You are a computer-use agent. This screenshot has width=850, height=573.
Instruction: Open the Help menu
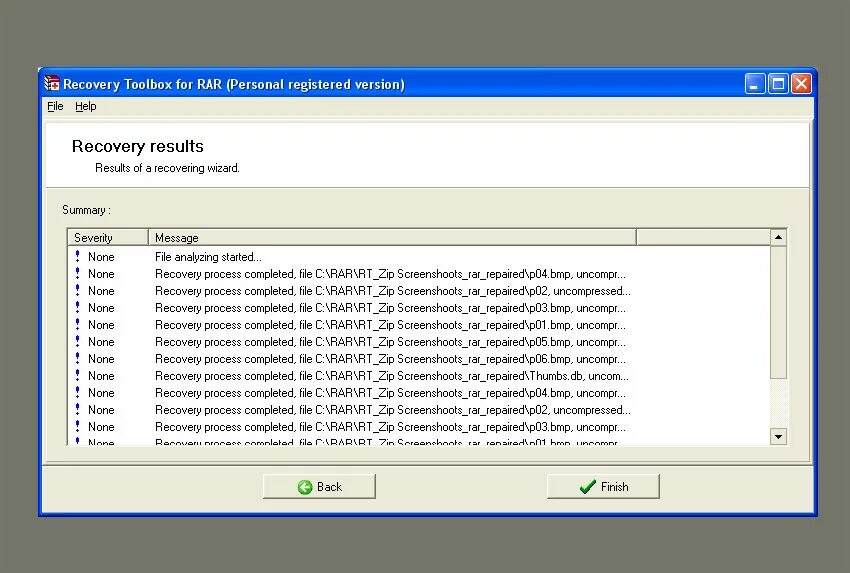[86, 106]
